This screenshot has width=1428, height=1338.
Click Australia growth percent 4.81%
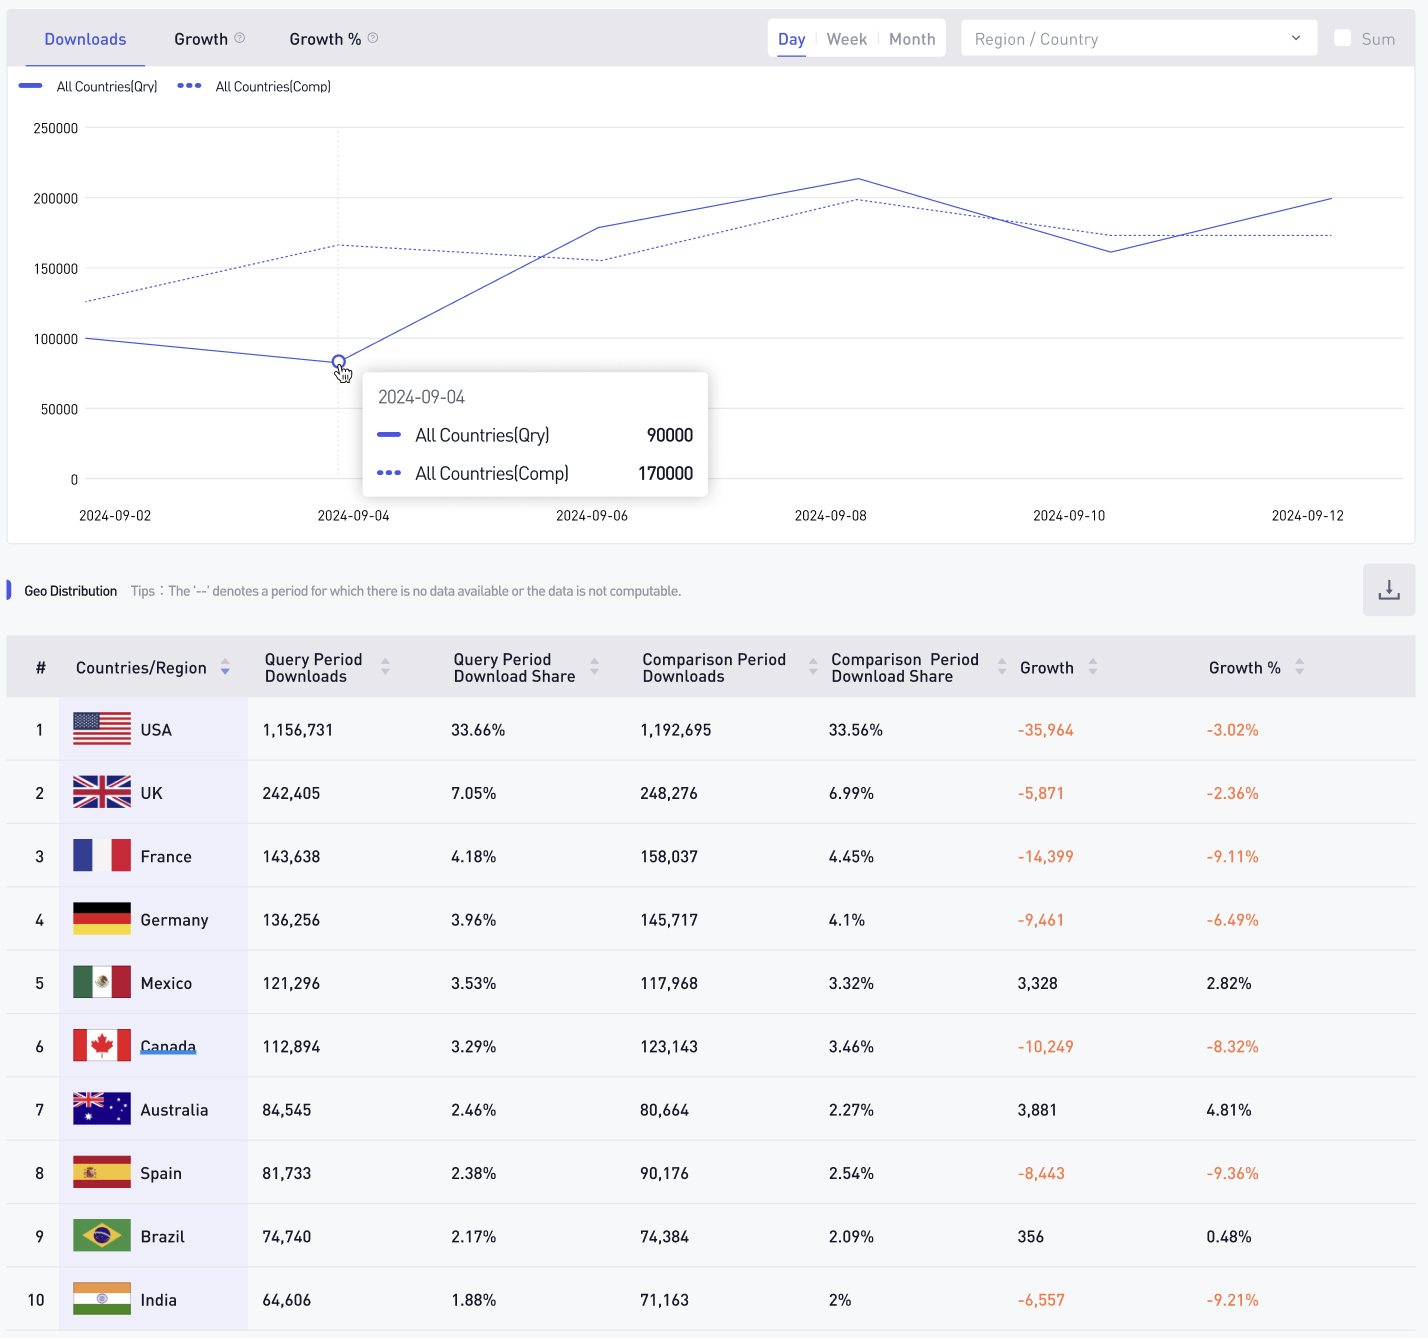1229,1110
